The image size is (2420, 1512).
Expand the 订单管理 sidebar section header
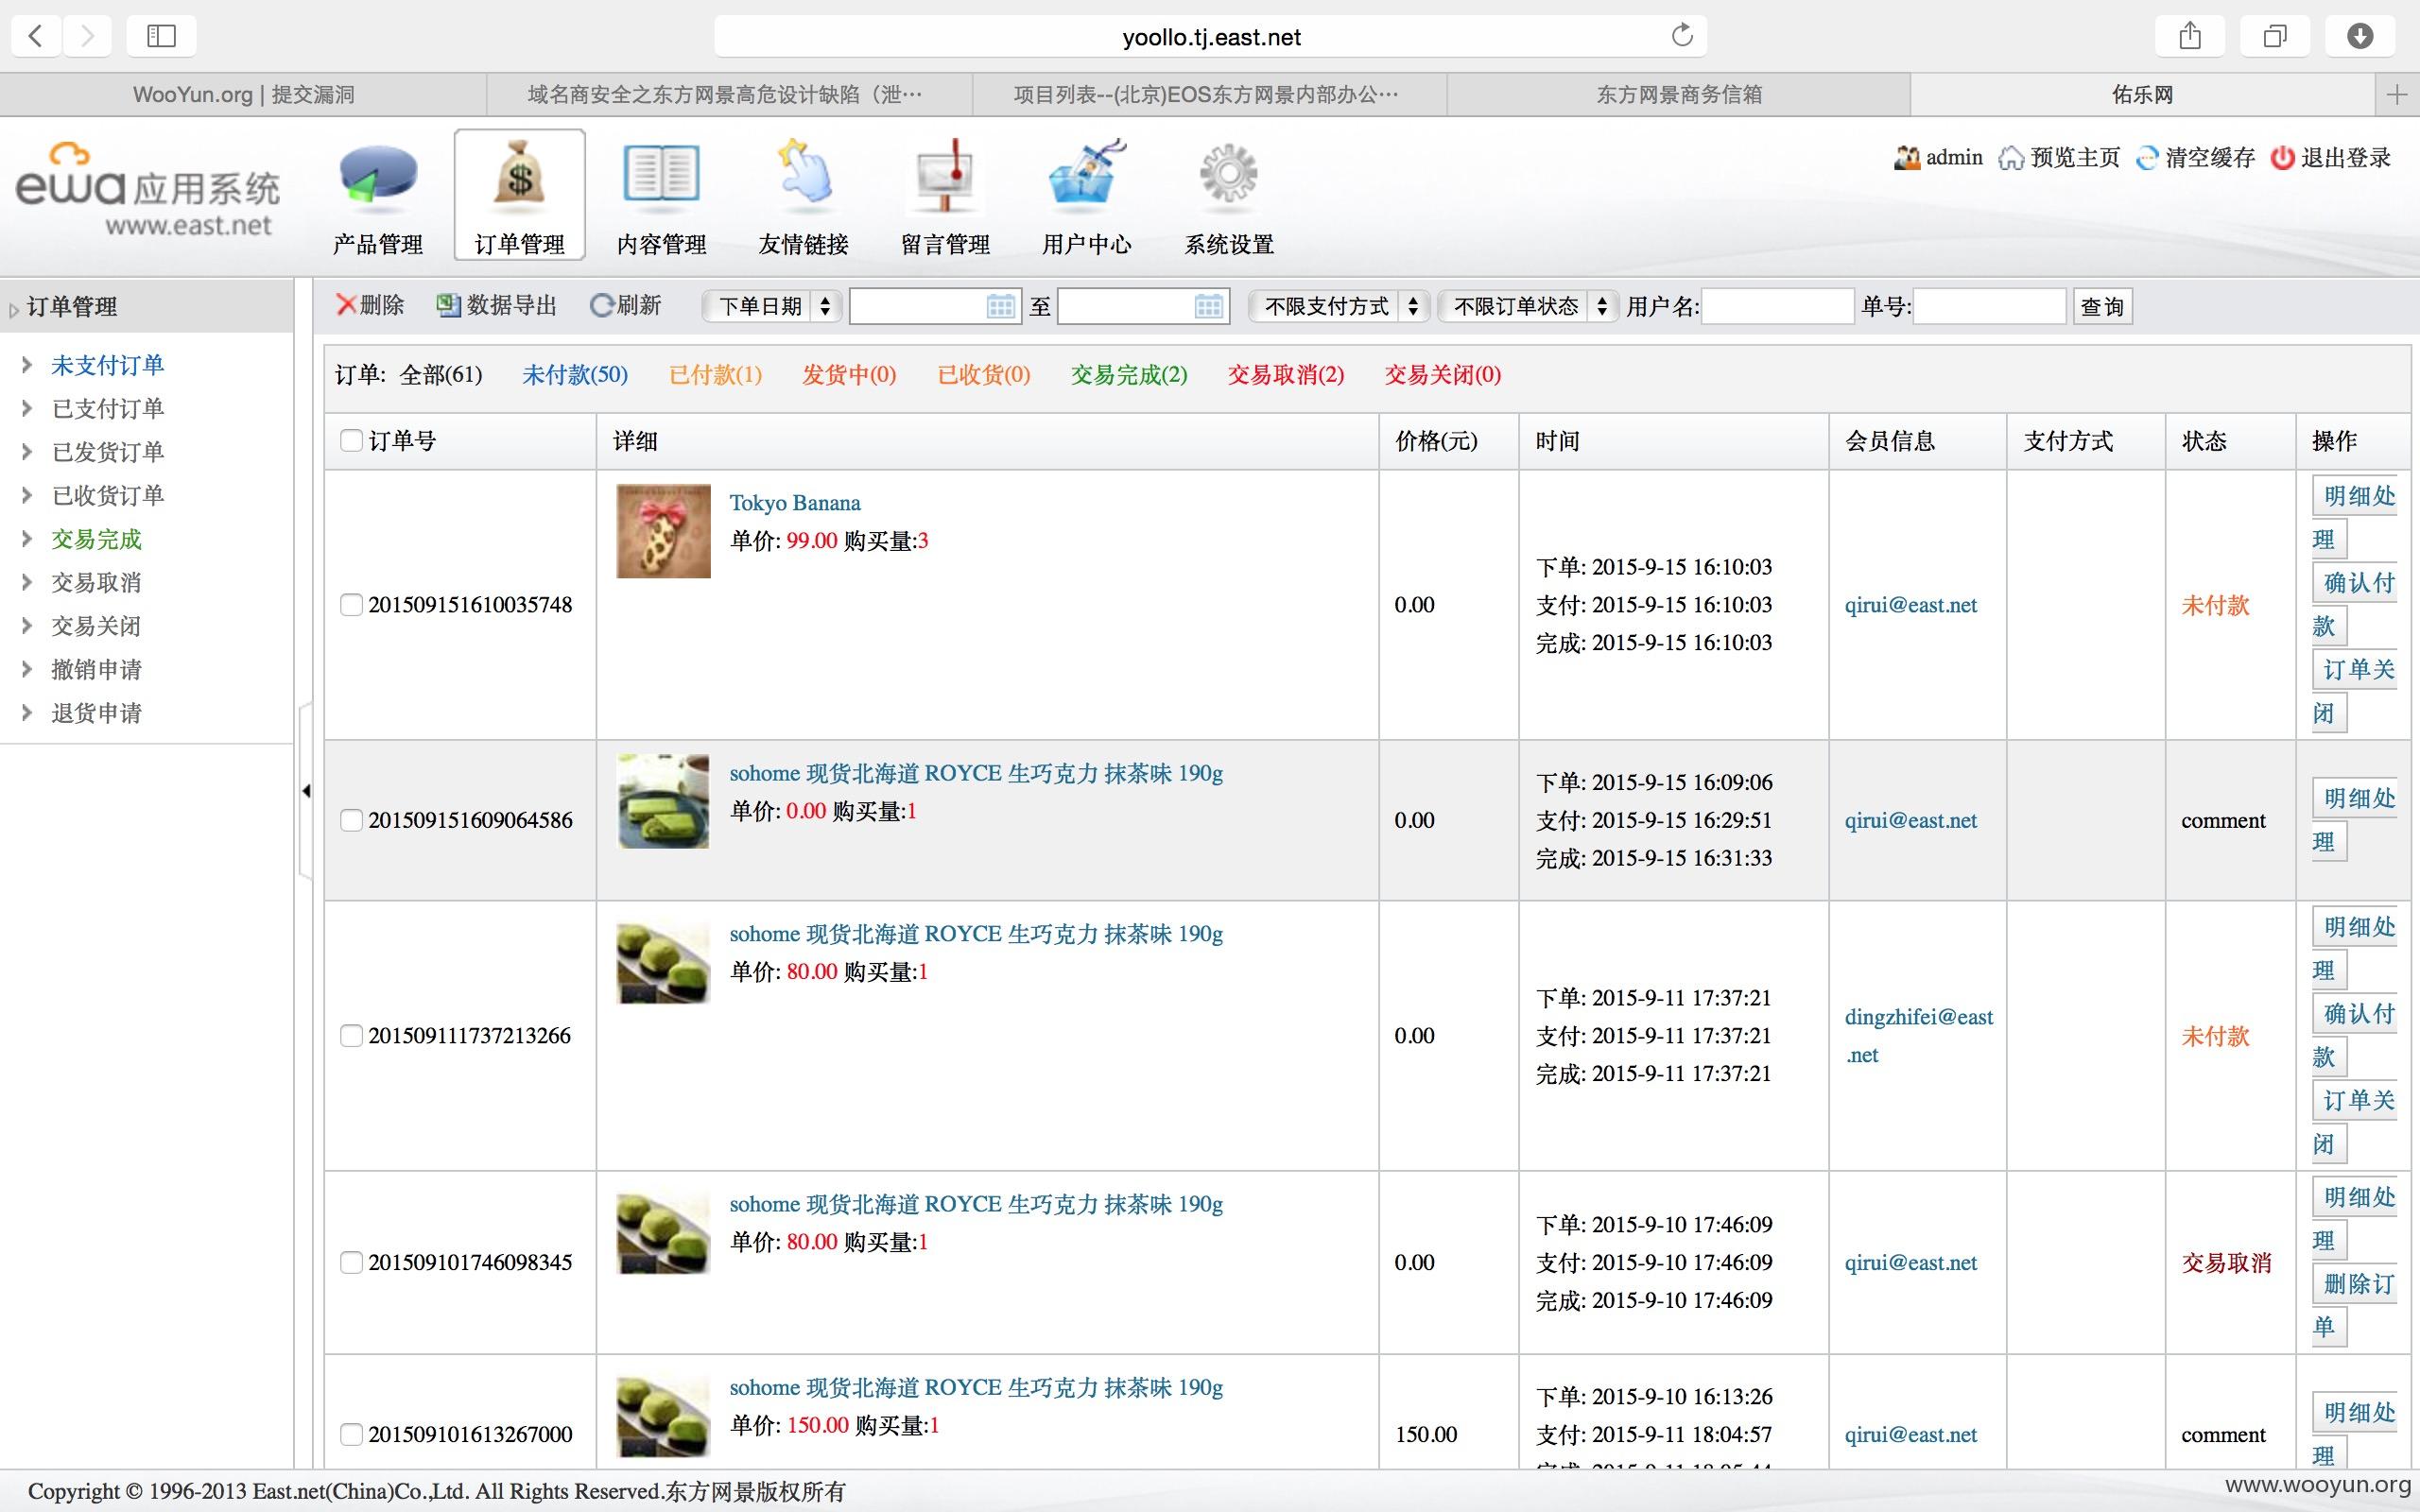pos(146,306)
